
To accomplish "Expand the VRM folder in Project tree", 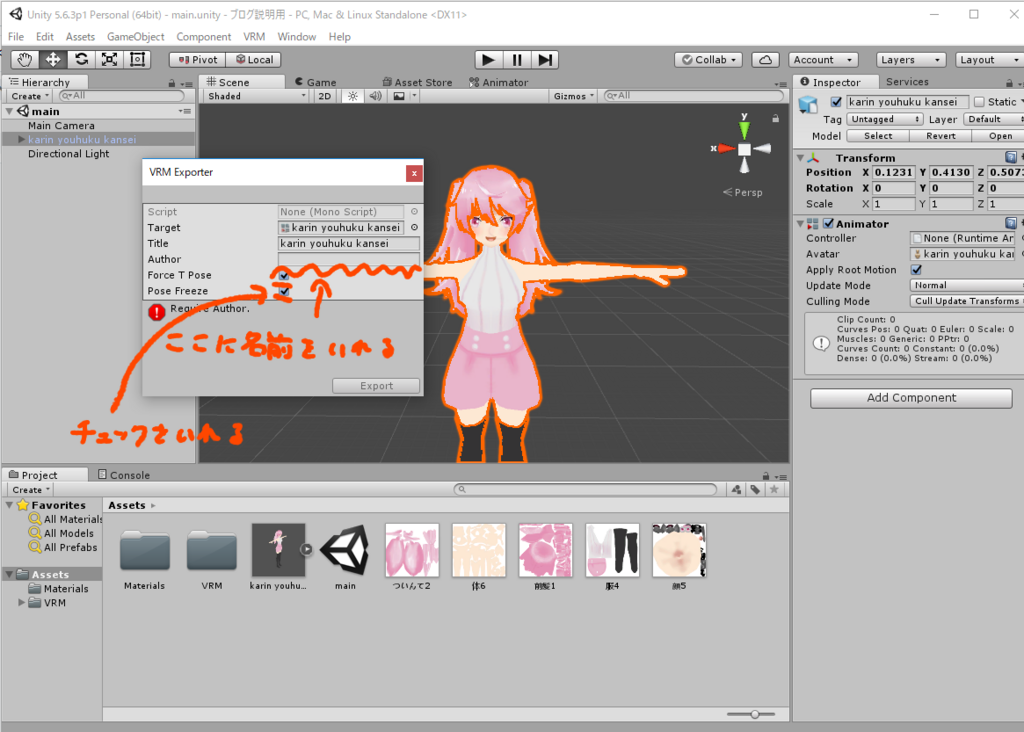I will (x=22, y=603).
